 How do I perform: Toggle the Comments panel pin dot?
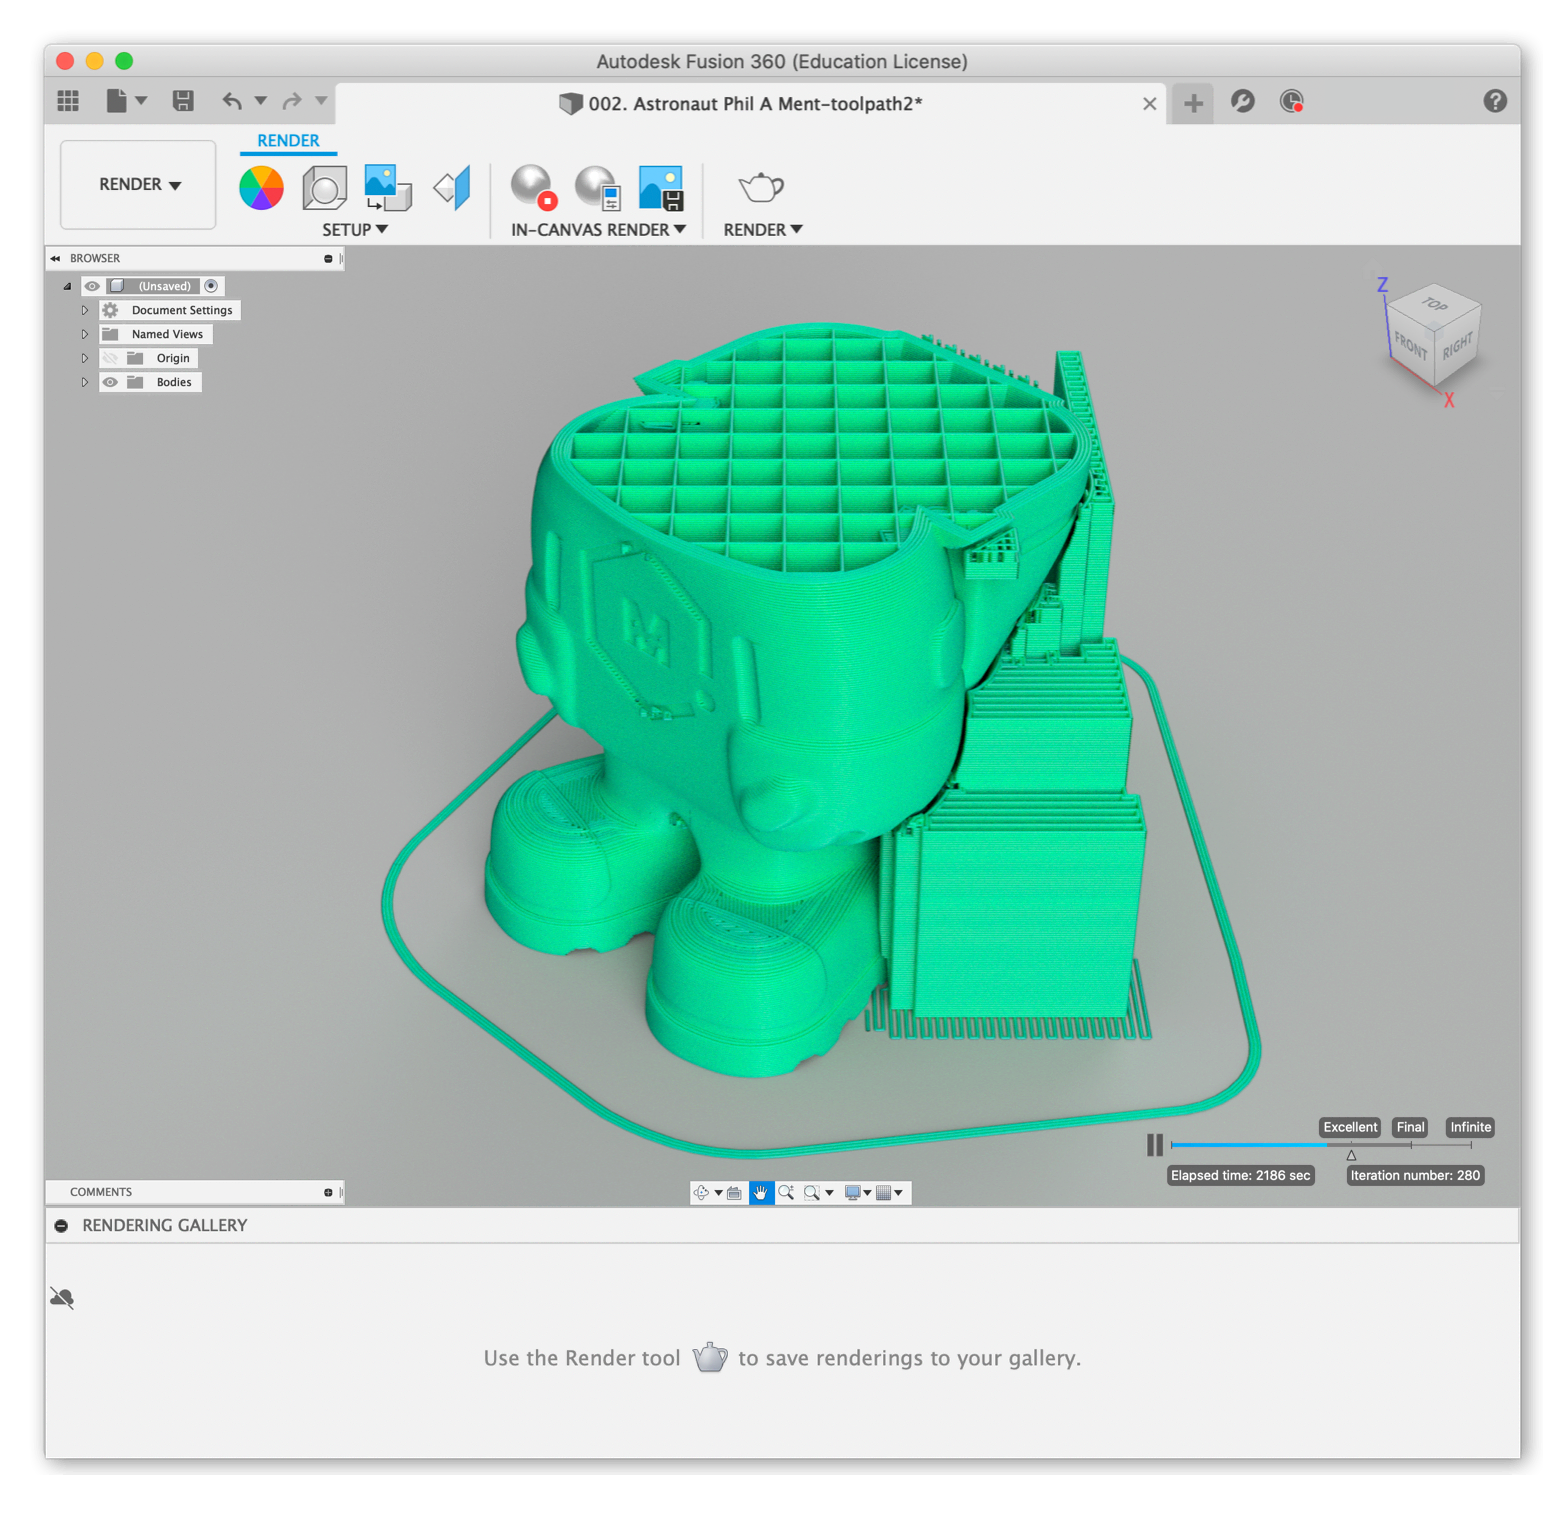pyautogui.click(x=328, y=1192)
